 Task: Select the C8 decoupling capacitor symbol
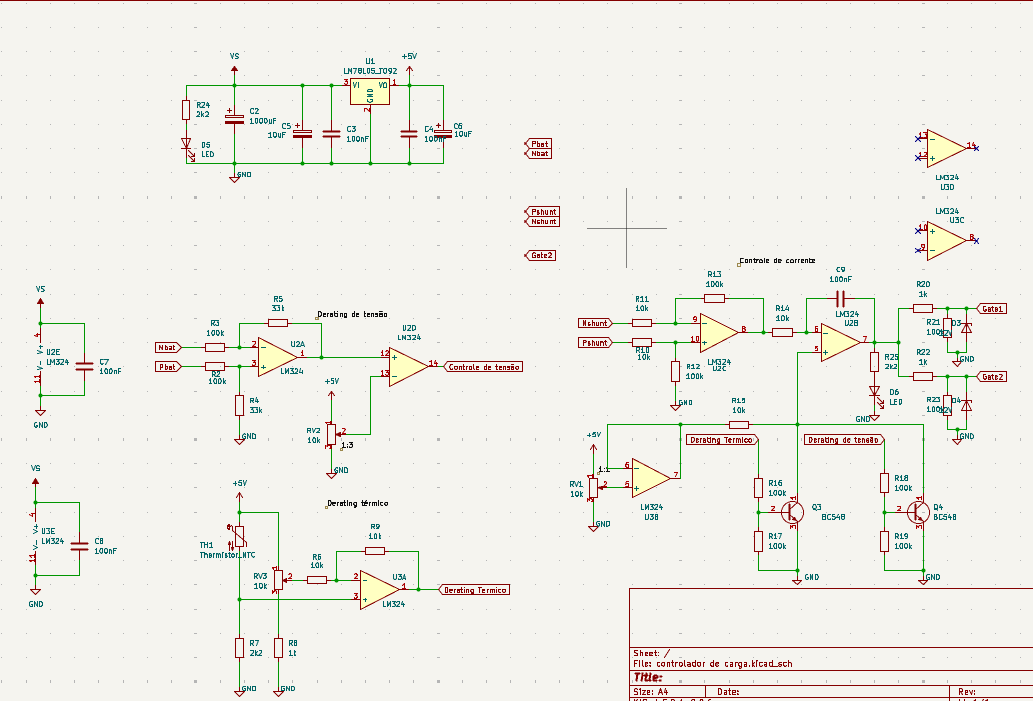point(80,546)
